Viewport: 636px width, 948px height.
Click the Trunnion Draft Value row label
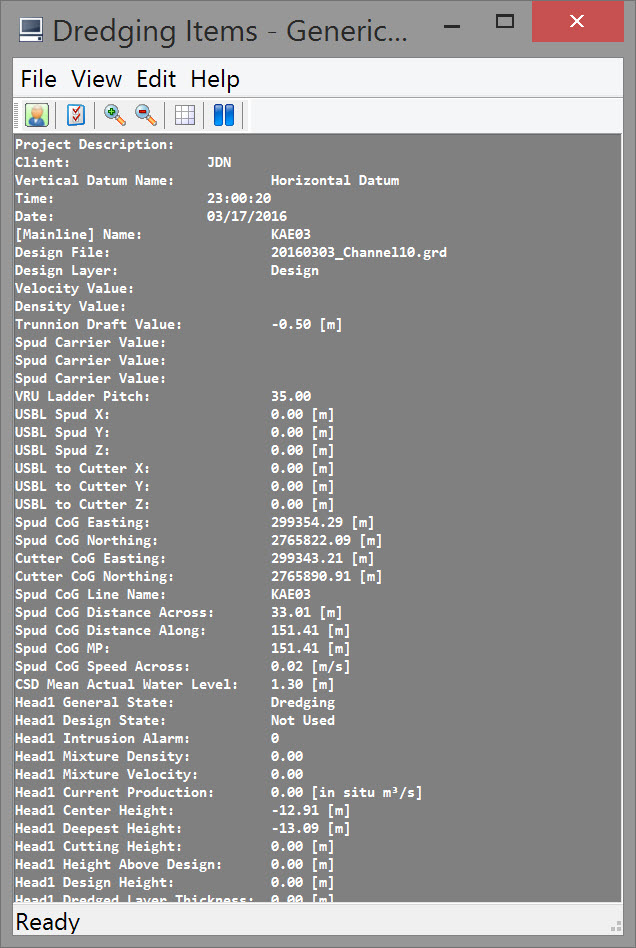(x=98, y=324)
